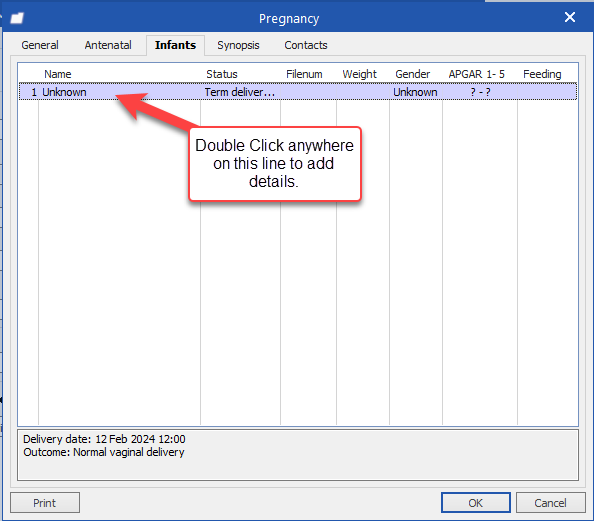Viewport: 594px width, 521px height.
Task: Click the Print button
Action: (45, 503)
